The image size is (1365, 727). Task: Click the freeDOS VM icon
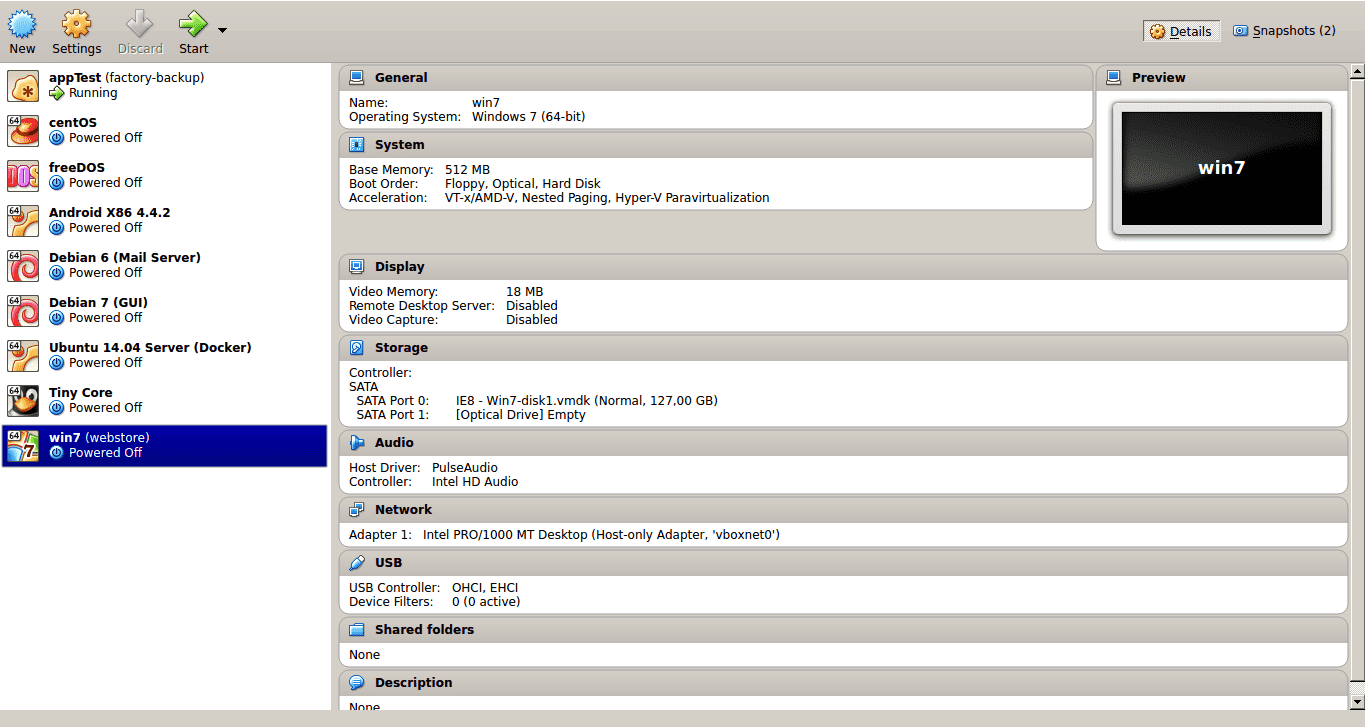pyautogui.click(x=23, y=175)
